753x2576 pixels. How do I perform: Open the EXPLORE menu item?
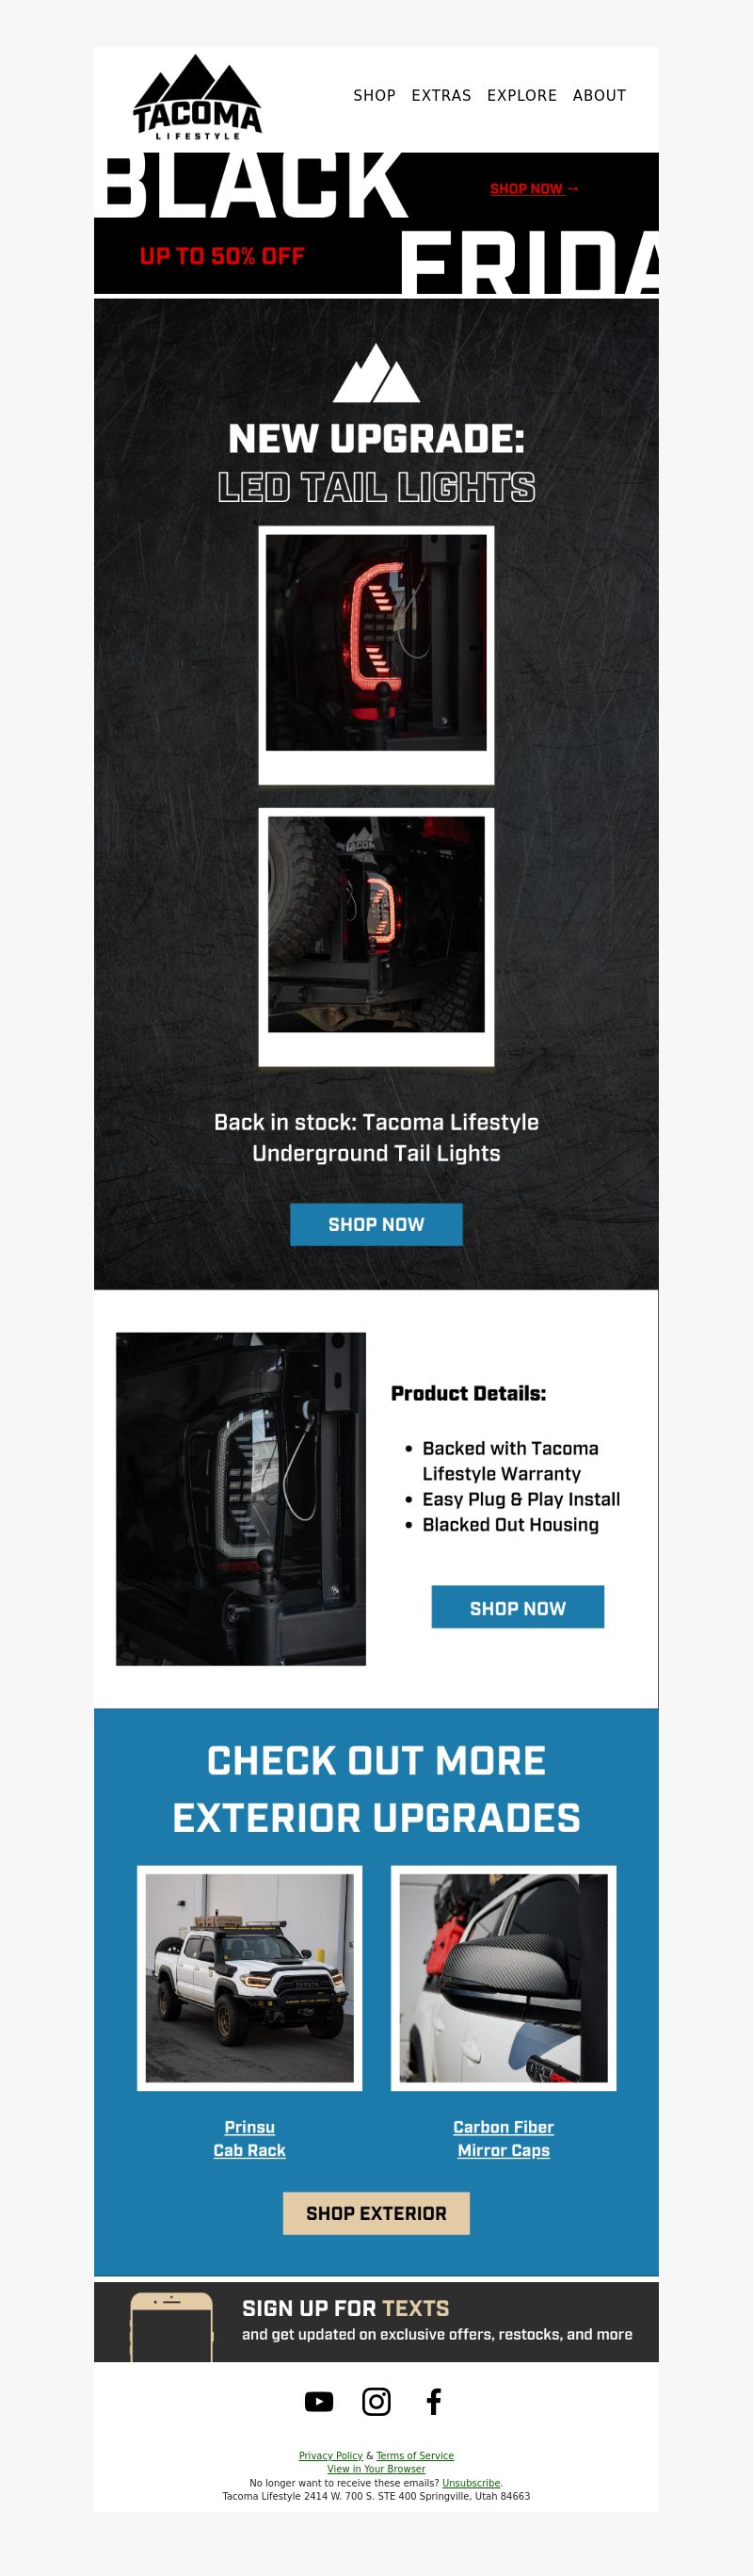pos(522,95)
